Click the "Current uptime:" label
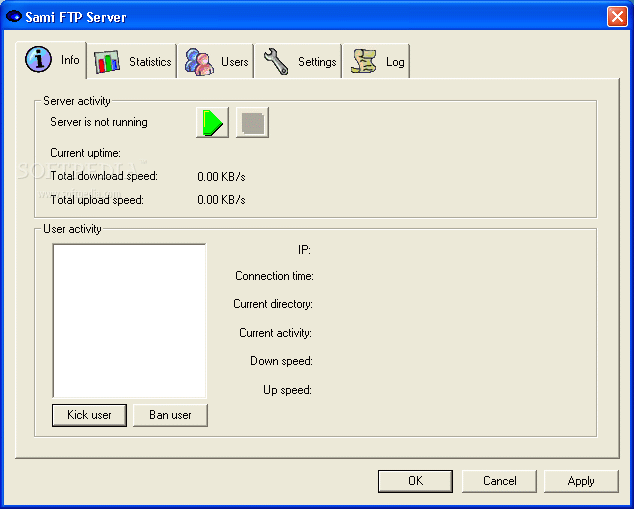634x509 pixels. click(x=85, y=153)
